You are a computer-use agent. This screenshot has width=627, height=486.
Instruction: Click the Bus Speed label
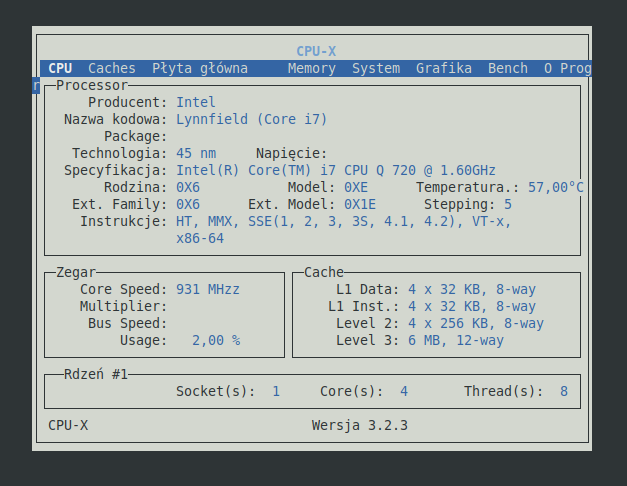(x=127, y=323)
